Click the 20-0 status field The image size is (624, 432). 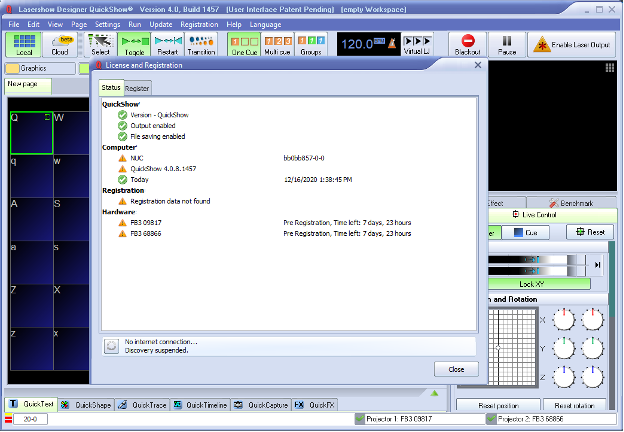coord(31,419)
